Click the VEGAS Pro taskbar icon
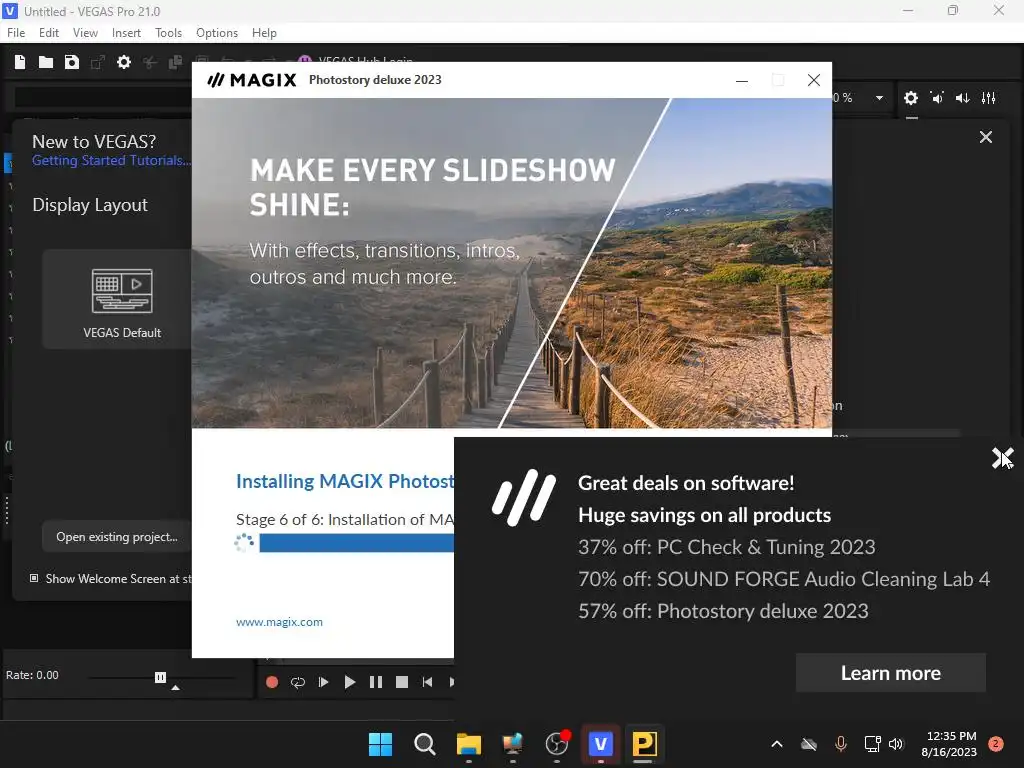The width and height of the screenshot is (1024, 768). point(601,744)
